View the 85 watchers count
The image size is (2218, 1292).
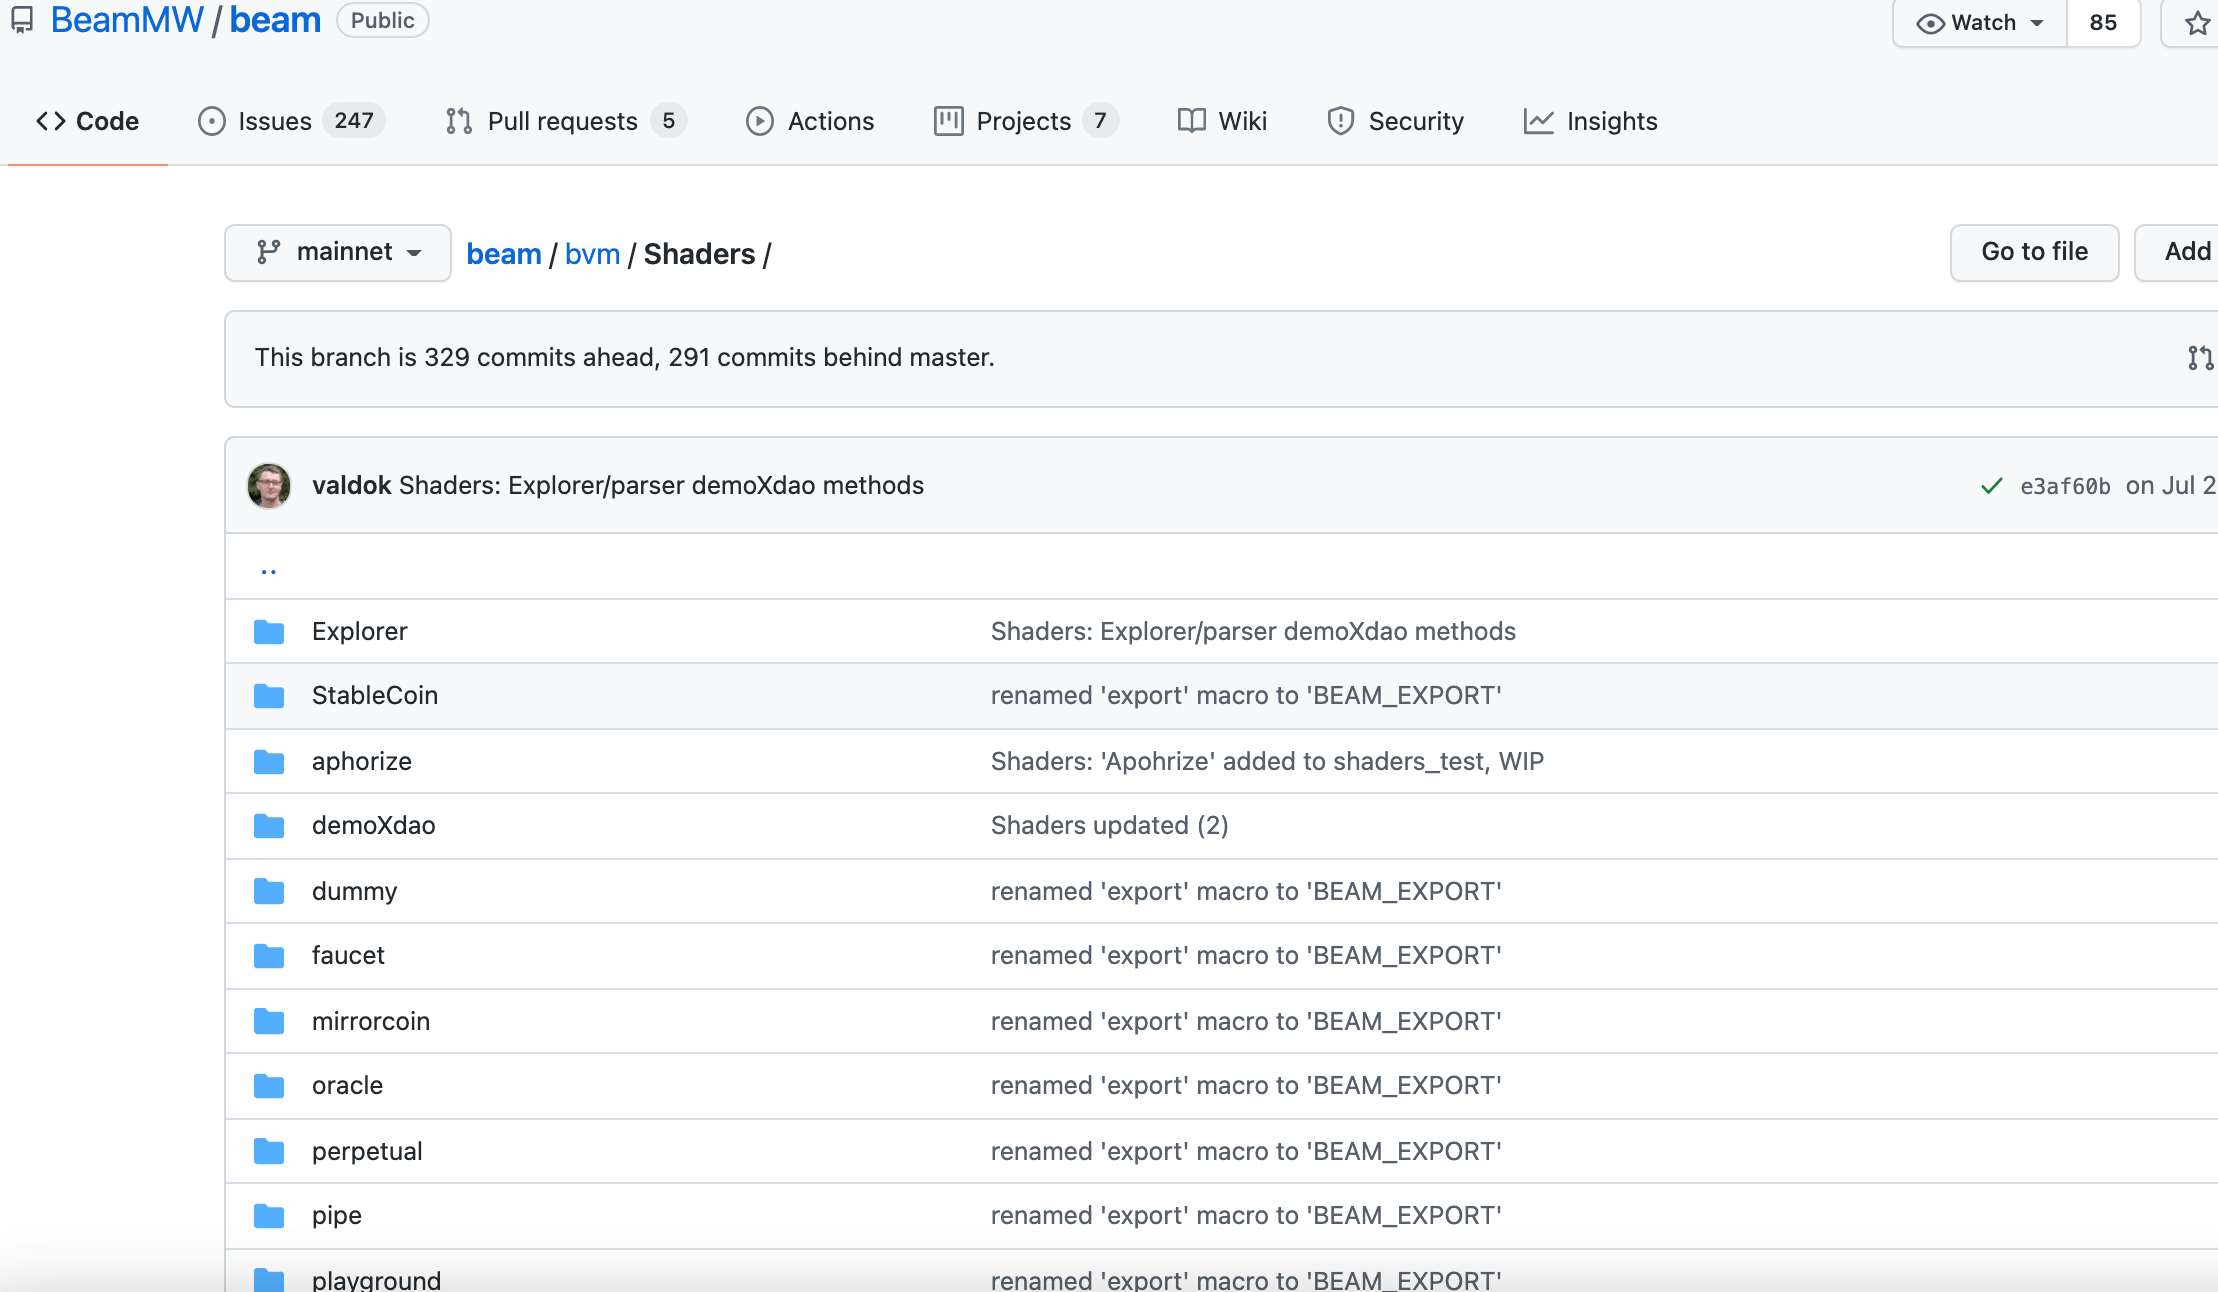click(x=2103, y=23)
